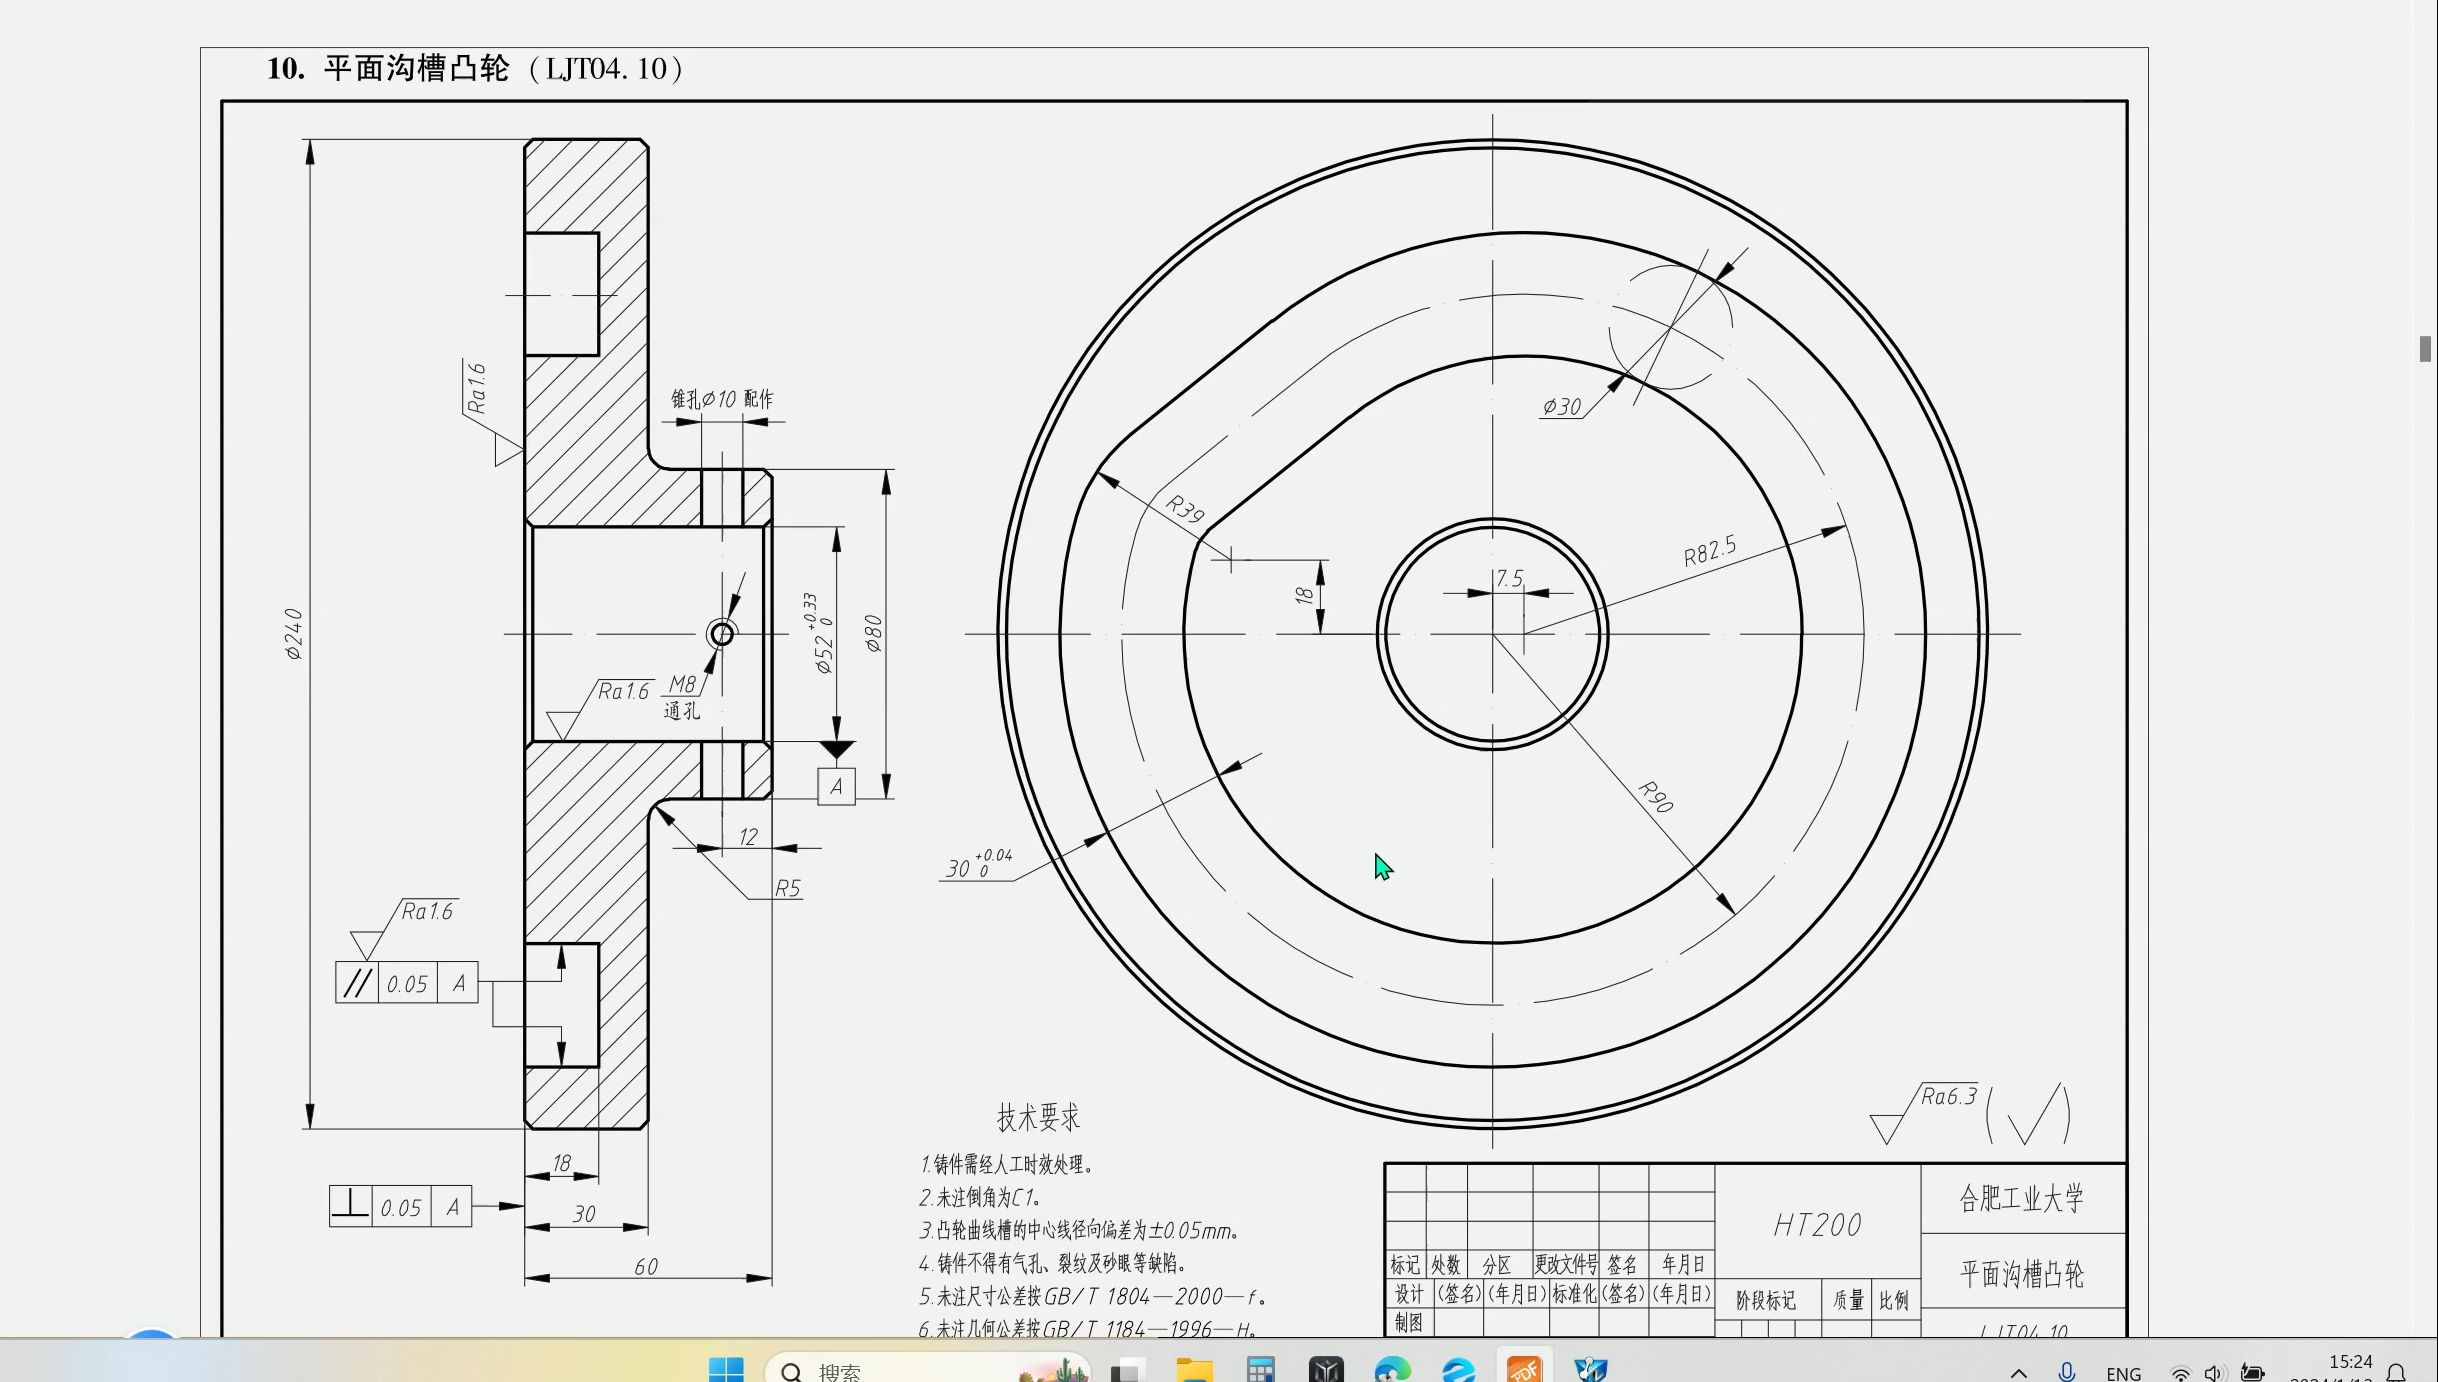Click the datum A box in drawing
Viewport: 2438px width, 1382px height.
[x=836, y=786]
